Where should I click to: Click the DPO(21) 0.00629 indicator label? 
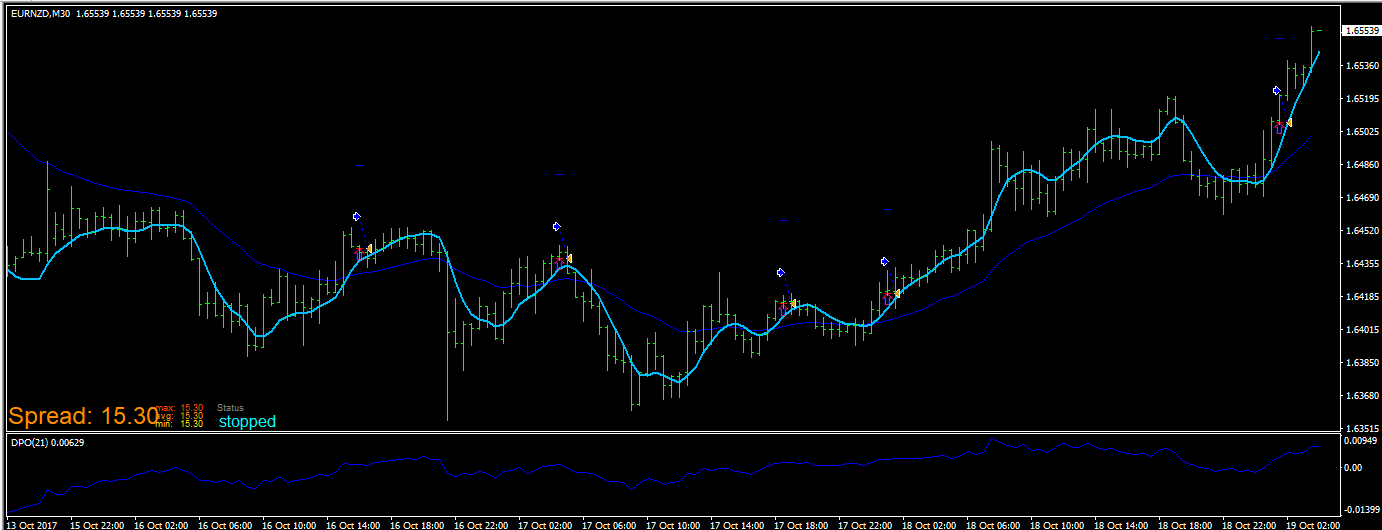pos(47,442)
